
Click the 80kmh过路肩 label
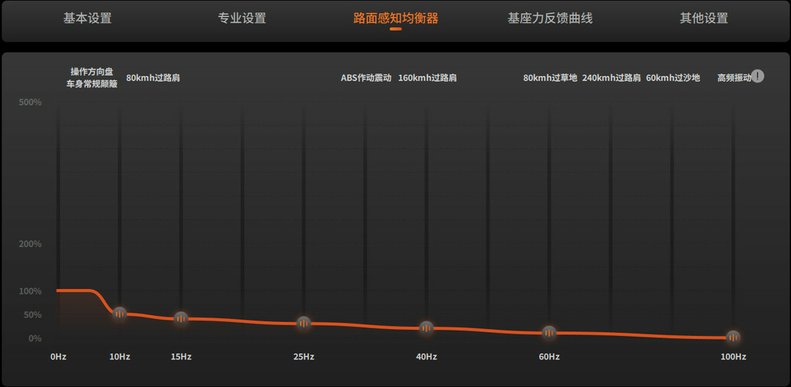coord(153,78)
